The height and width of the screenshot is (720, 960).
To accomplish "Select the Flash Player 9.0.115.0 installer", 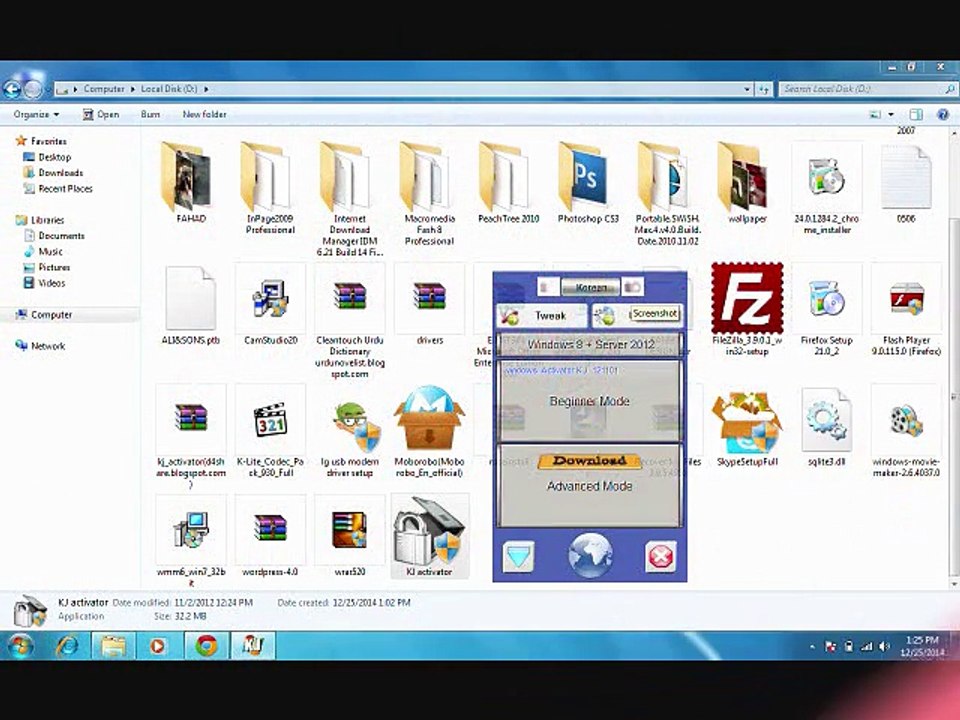I will pos(906,309).
